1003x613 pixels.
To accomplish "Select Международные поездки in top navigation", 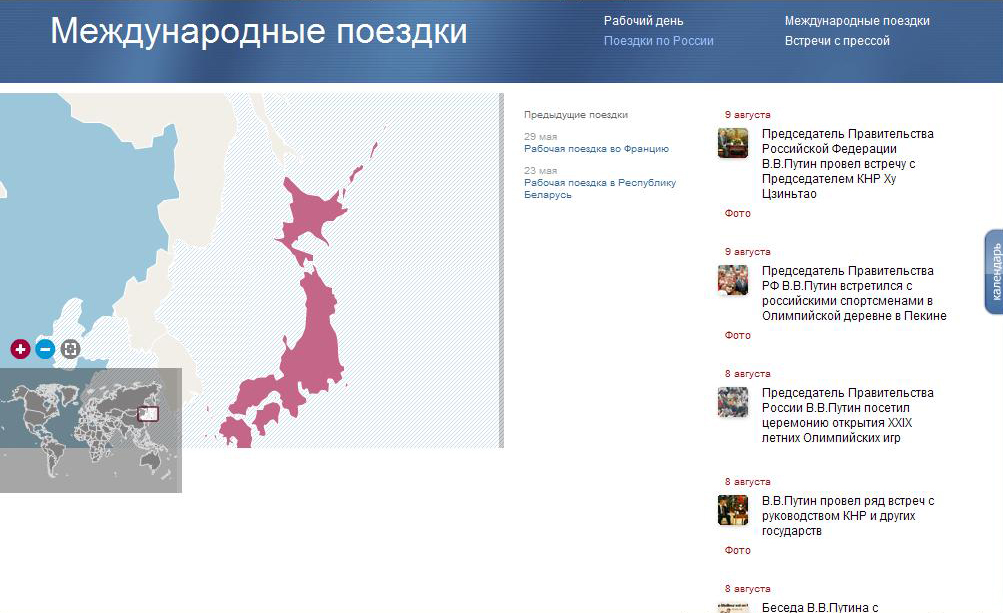I will pyautogui.click(x=856, y=21).
